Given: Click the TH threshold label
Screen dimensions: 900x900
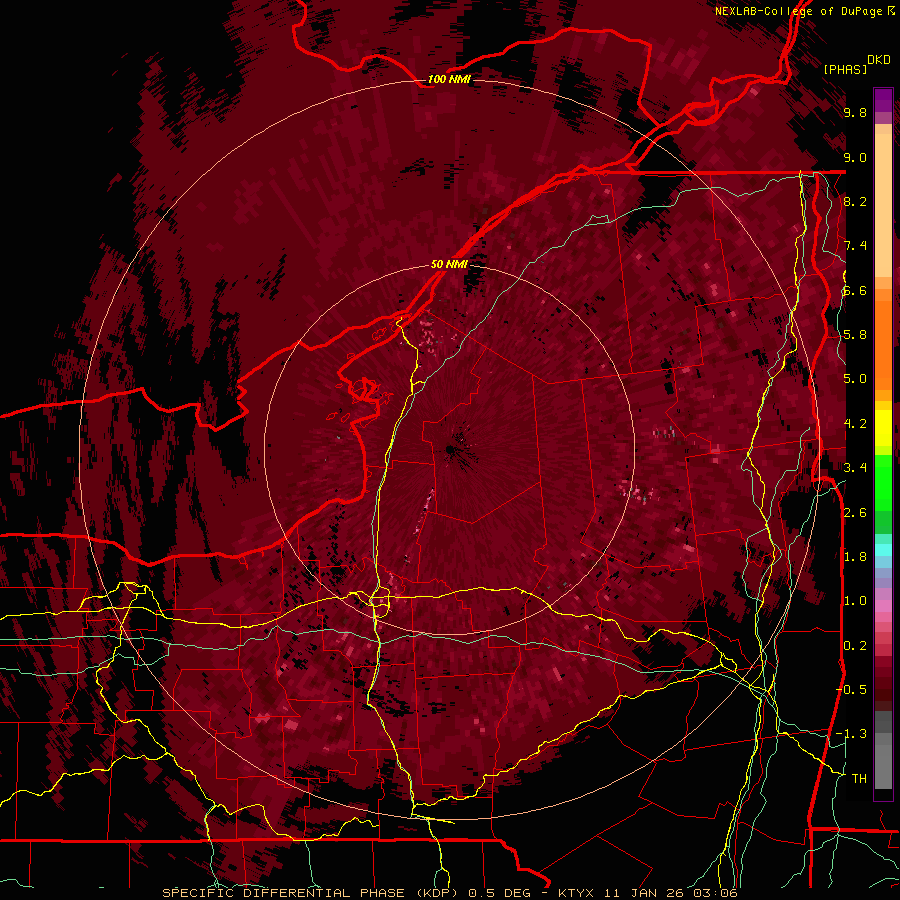Looking at the screenshot, I should [x=859, y=778].
